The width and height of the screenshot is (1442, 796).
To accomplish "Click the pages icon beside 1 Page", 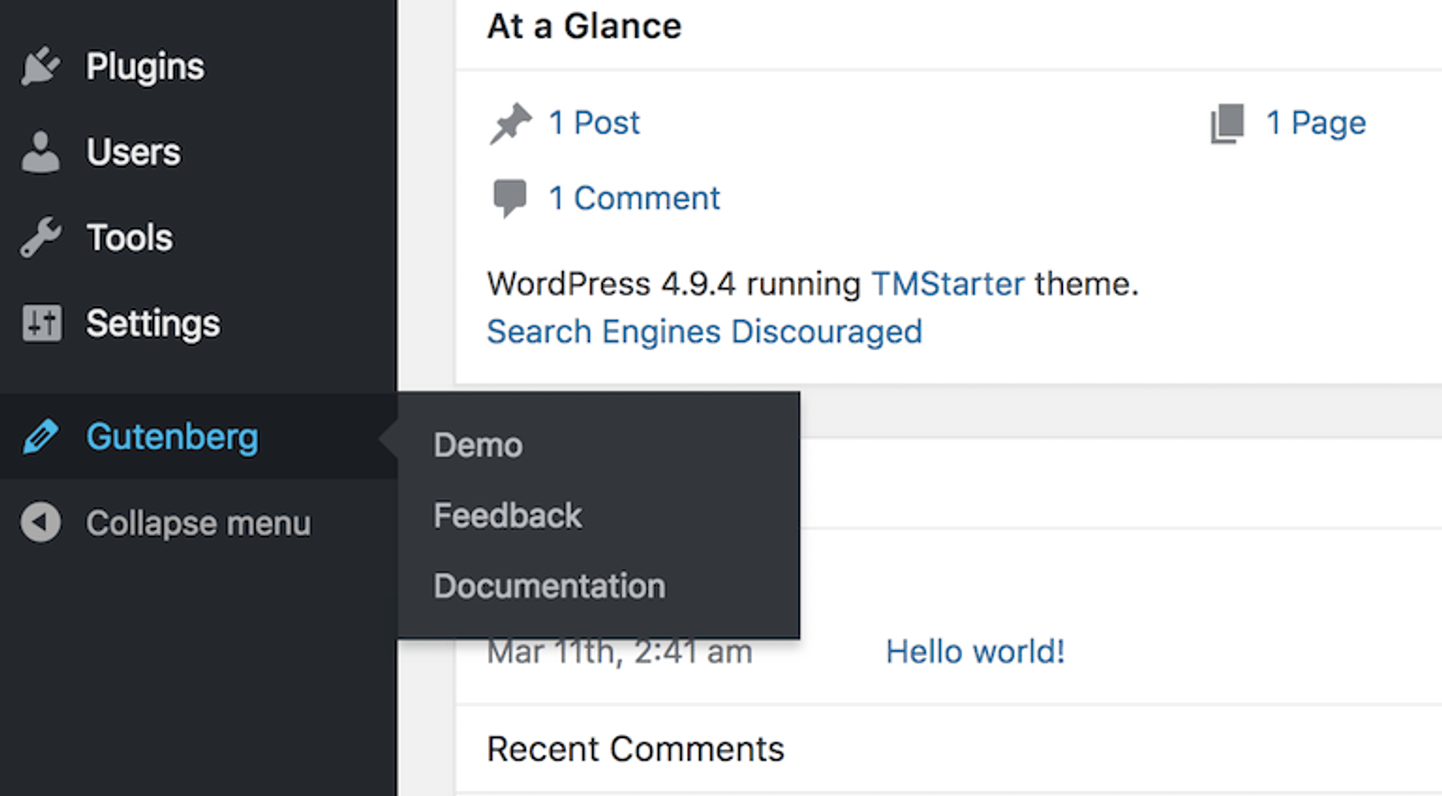I will tap(1228, 123).
